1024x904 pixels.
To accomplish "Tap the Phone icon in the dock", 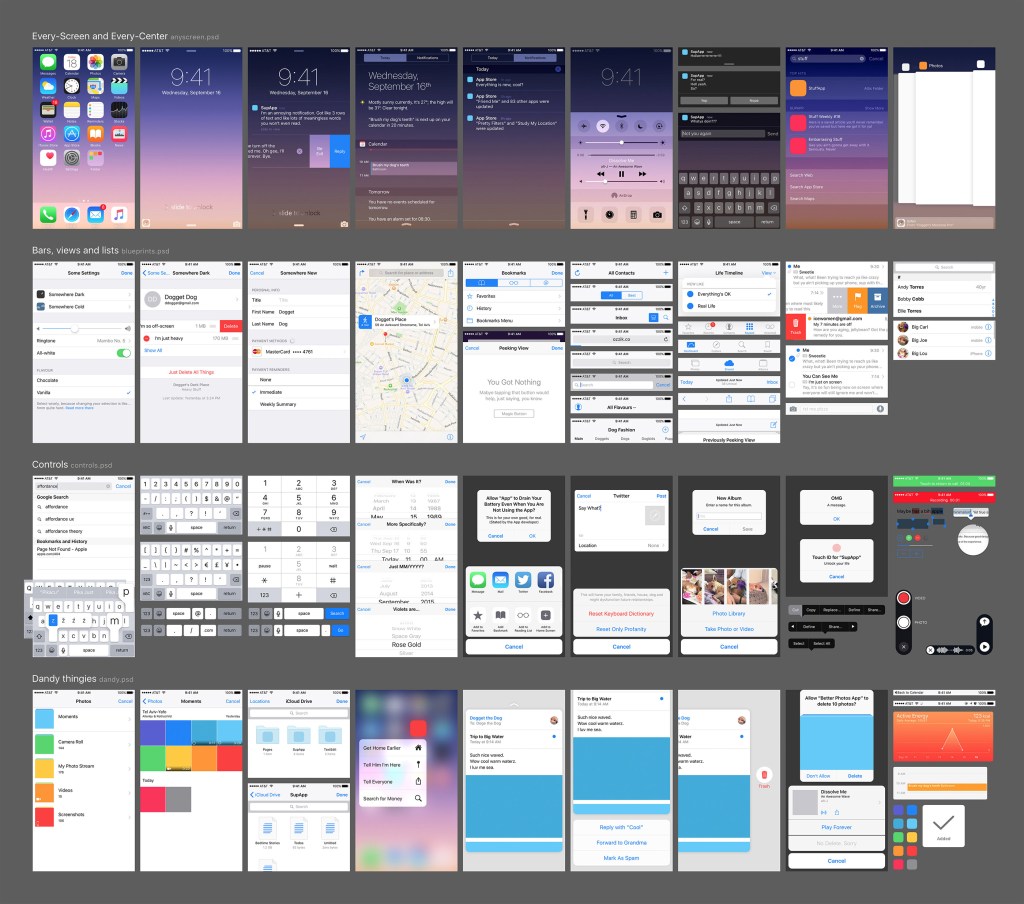I will tap(47, 214).
